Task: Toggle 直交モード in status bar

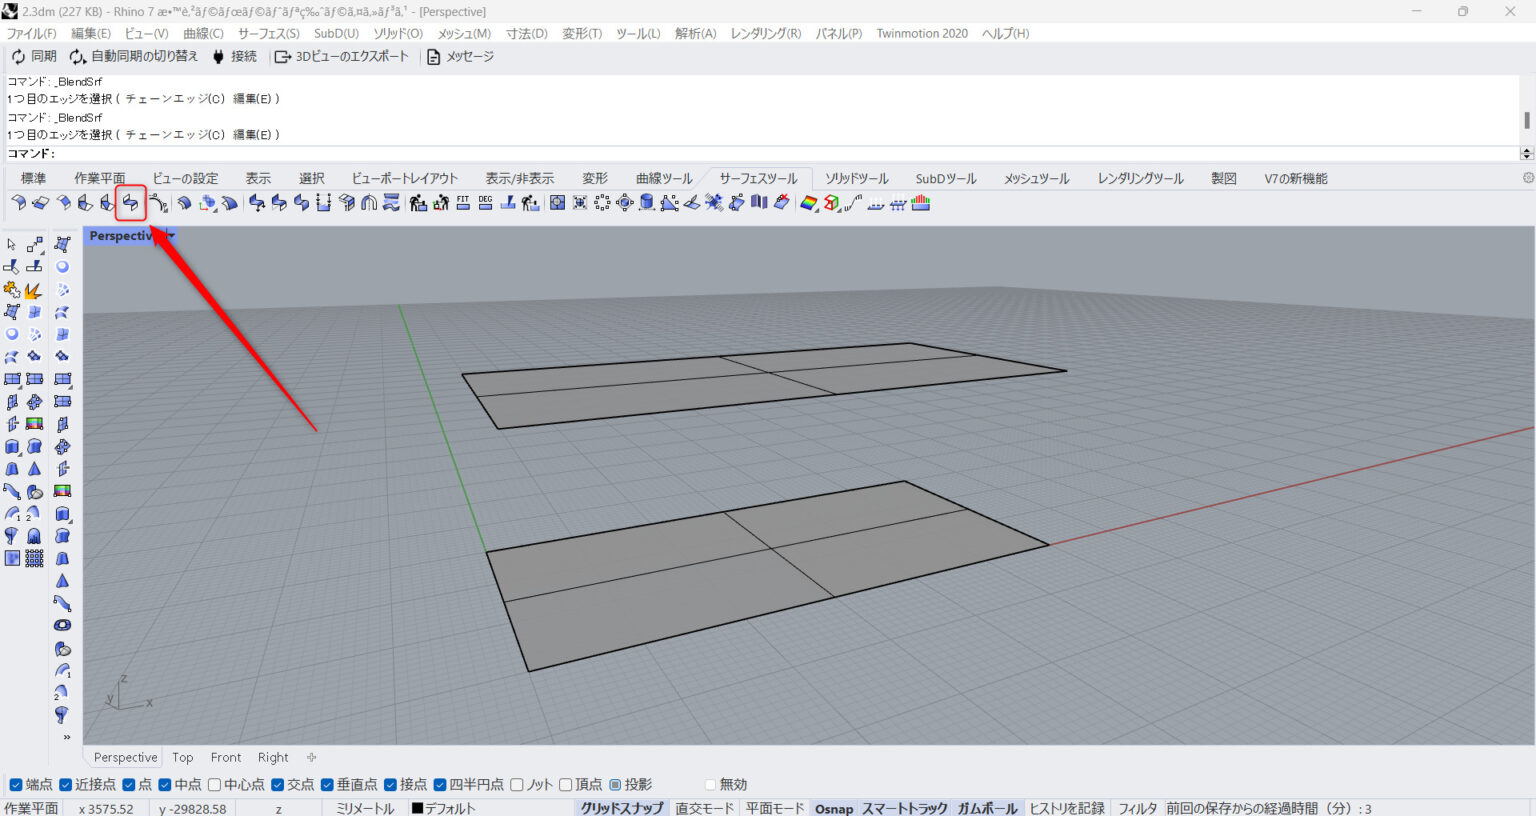Action: coord(704,808)
